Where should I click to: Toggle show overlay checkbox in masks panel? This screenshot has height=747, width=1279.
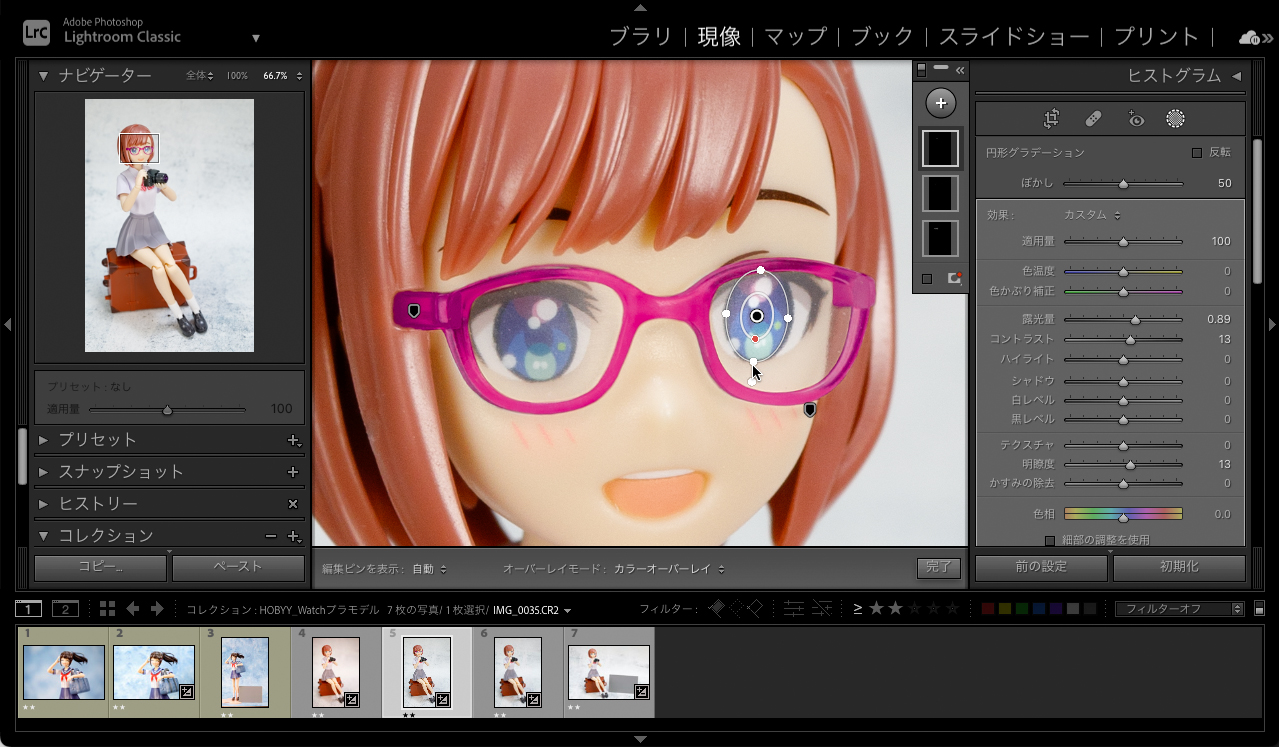(927, 279)
